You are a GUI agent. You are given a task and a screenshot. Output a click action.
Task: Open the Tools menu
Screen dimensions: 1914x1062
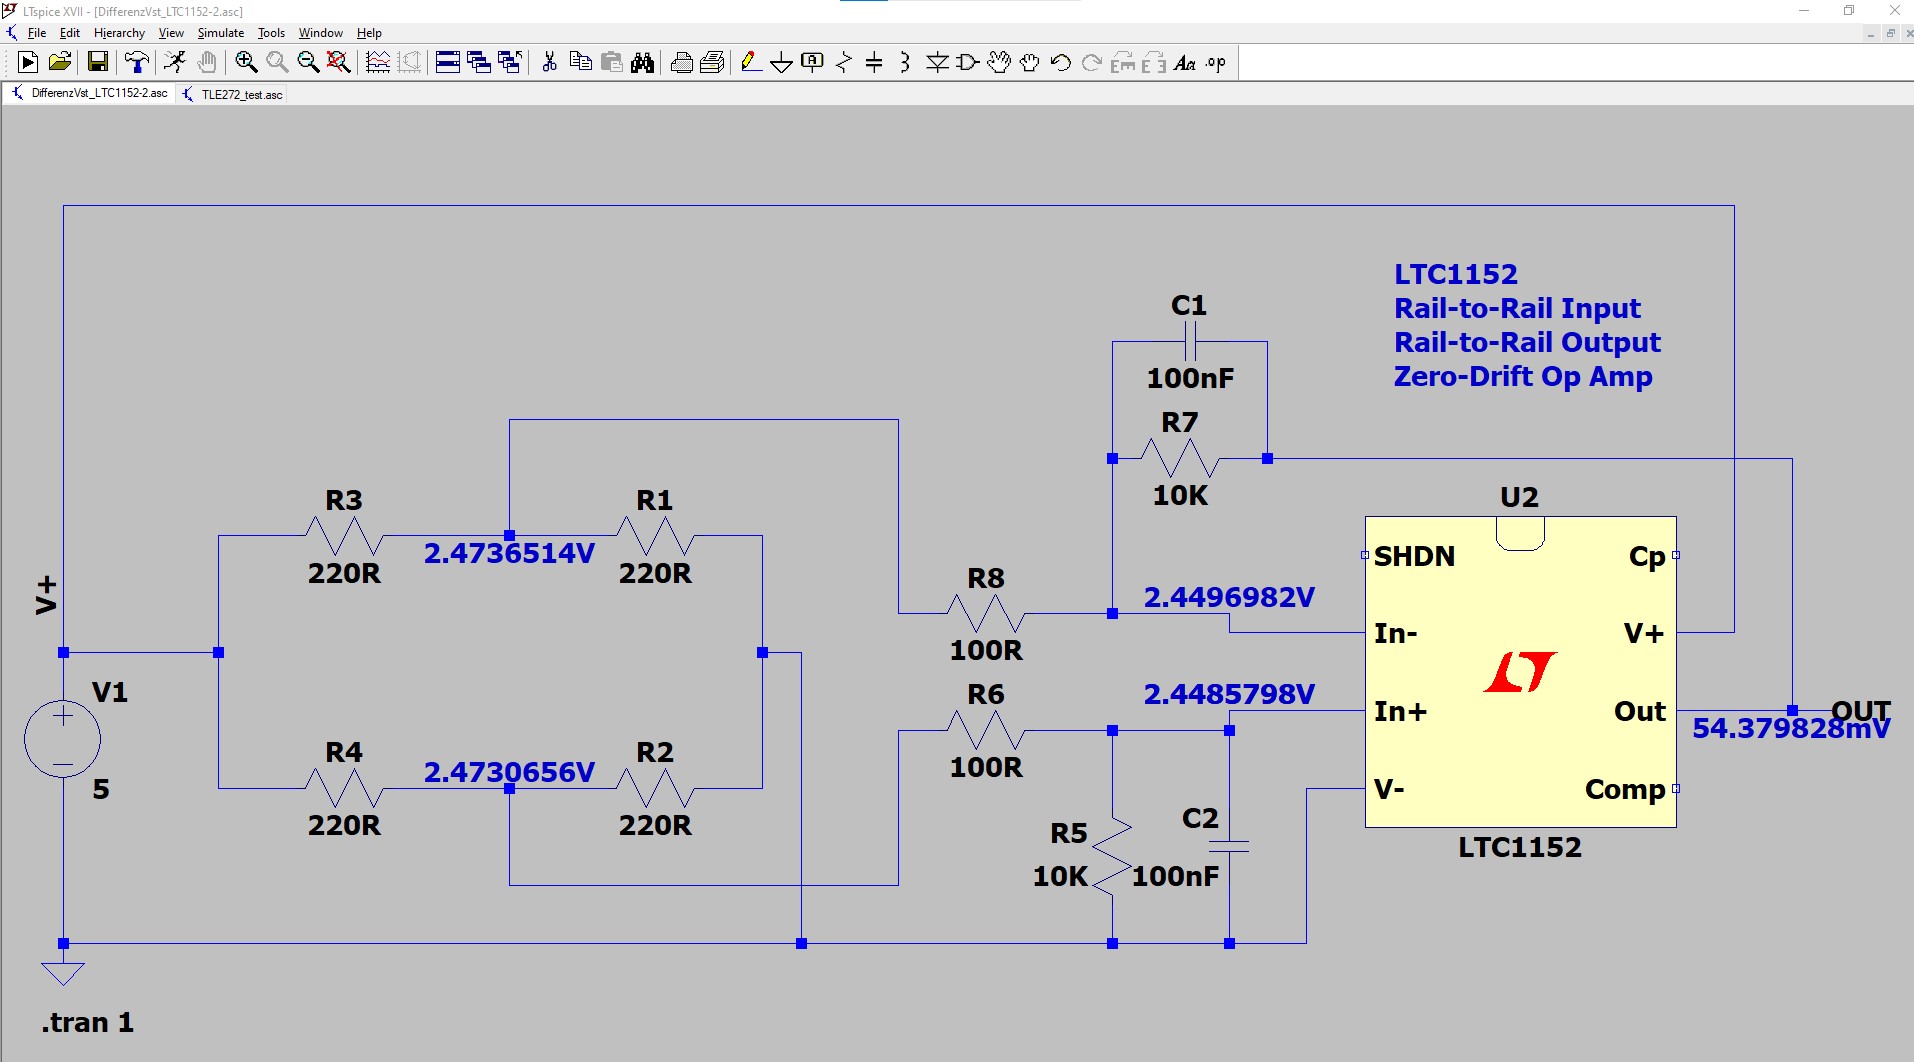pos(271,33)
